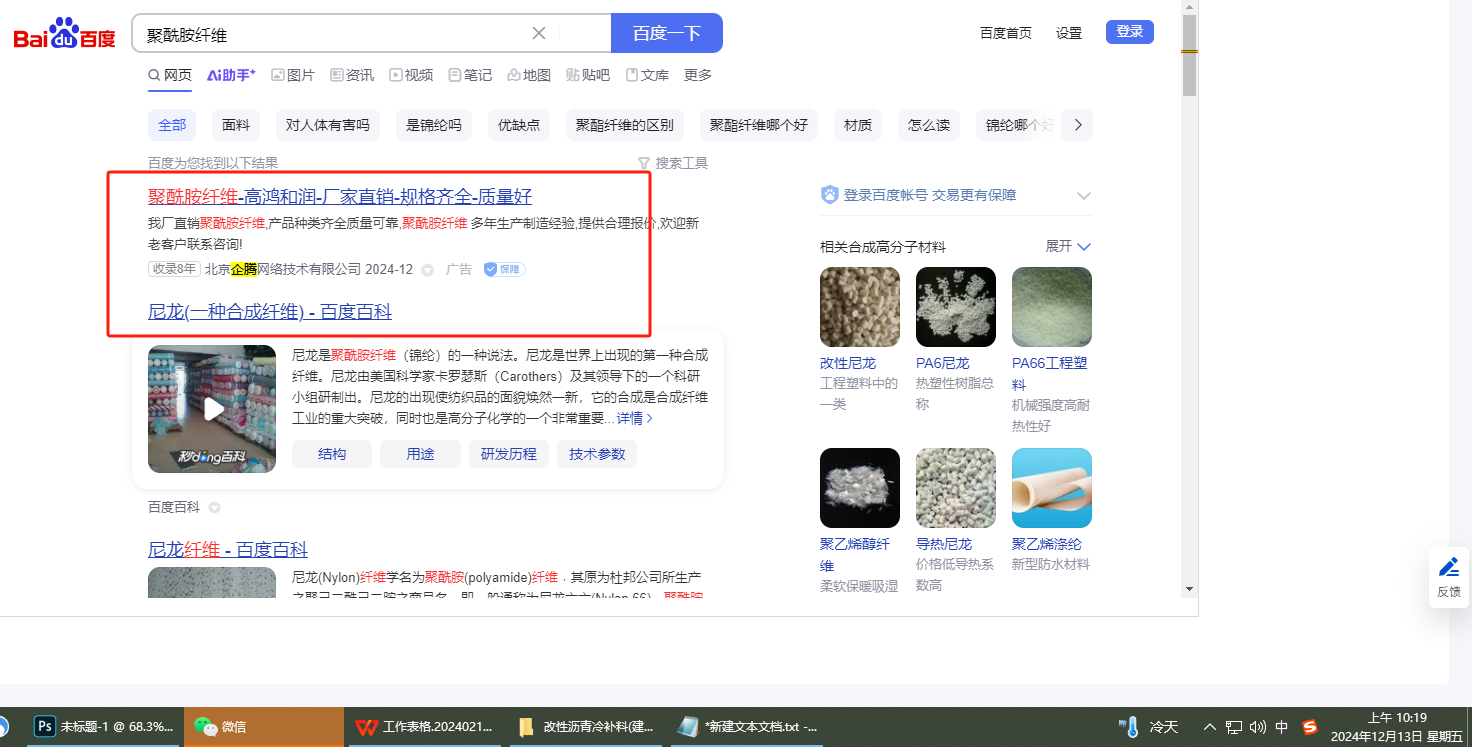Open the 聚乙烯涤纶 image thumbnail
The image size is (1472, 747).
(x=1052, y=488)
